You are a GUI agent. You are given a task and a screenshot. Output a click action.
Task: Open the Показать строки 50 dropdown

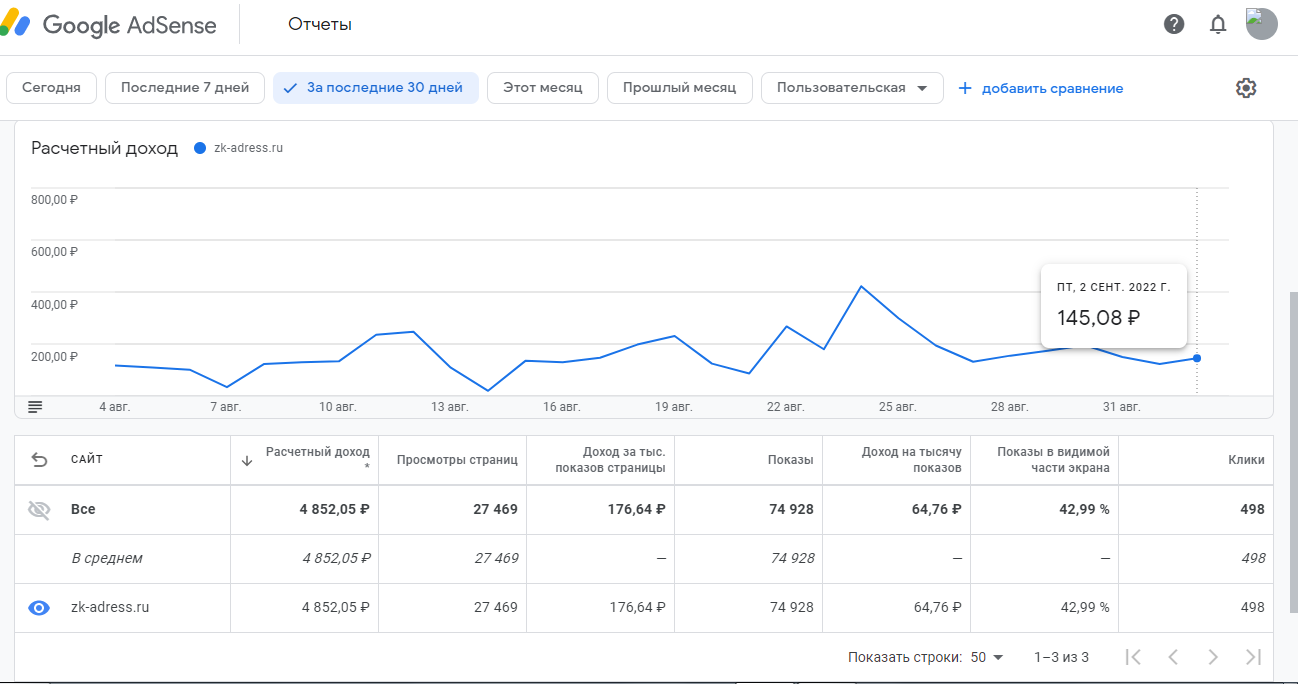[986, 658]
